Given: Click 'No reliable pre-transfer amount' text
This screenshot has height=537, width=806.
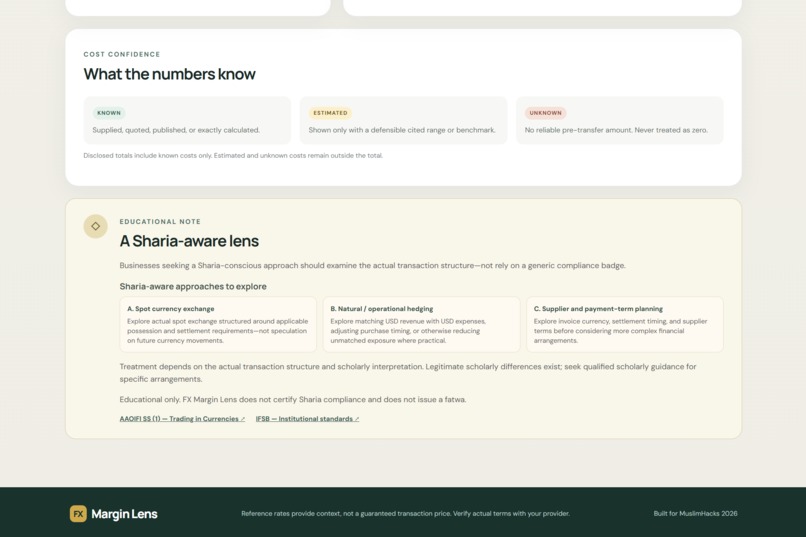Looking at the screenshot, I should (616, 130).
